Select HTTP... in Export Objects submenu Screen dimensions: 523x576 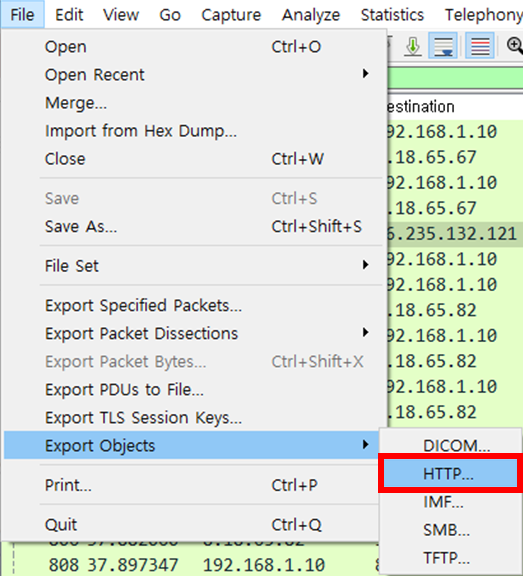click(x=450, y=473)
